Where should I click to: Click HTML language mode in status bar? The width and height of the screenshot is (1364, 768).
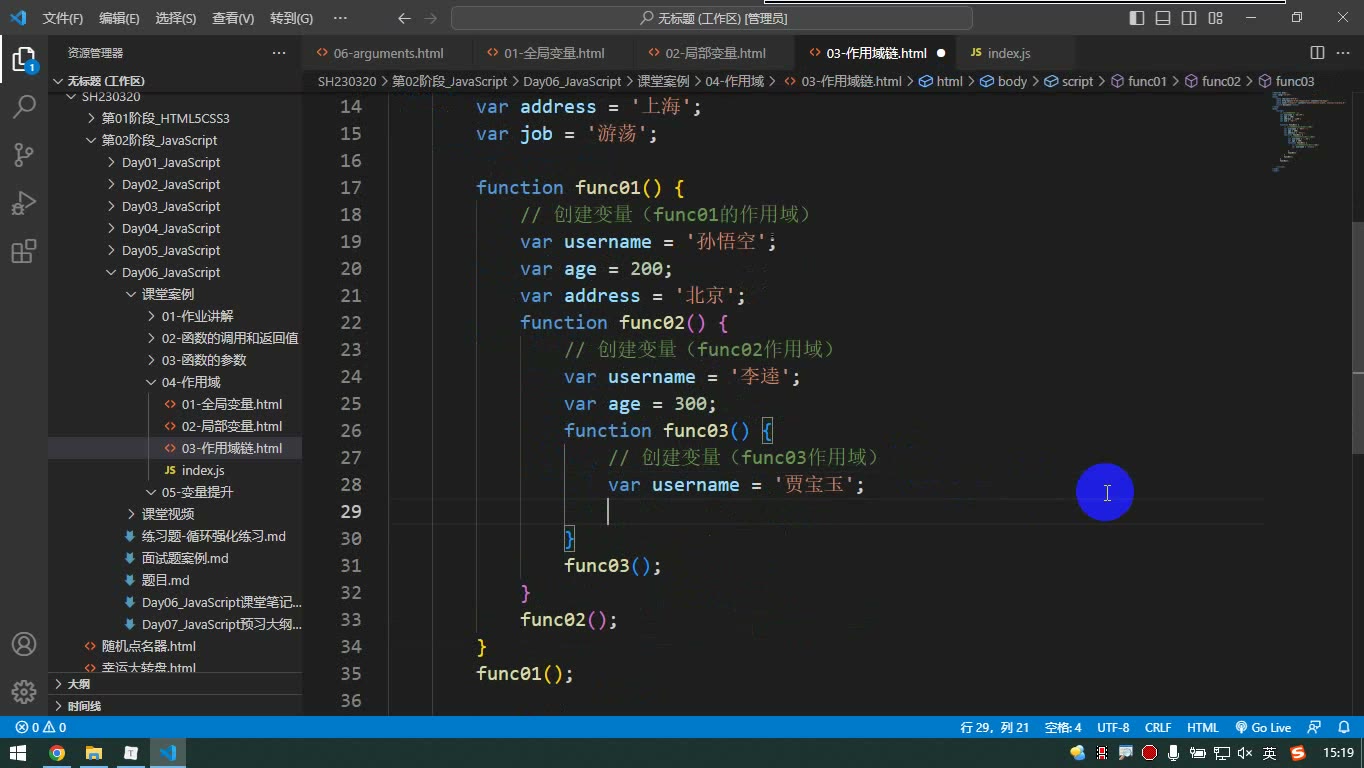(1203, 728)
